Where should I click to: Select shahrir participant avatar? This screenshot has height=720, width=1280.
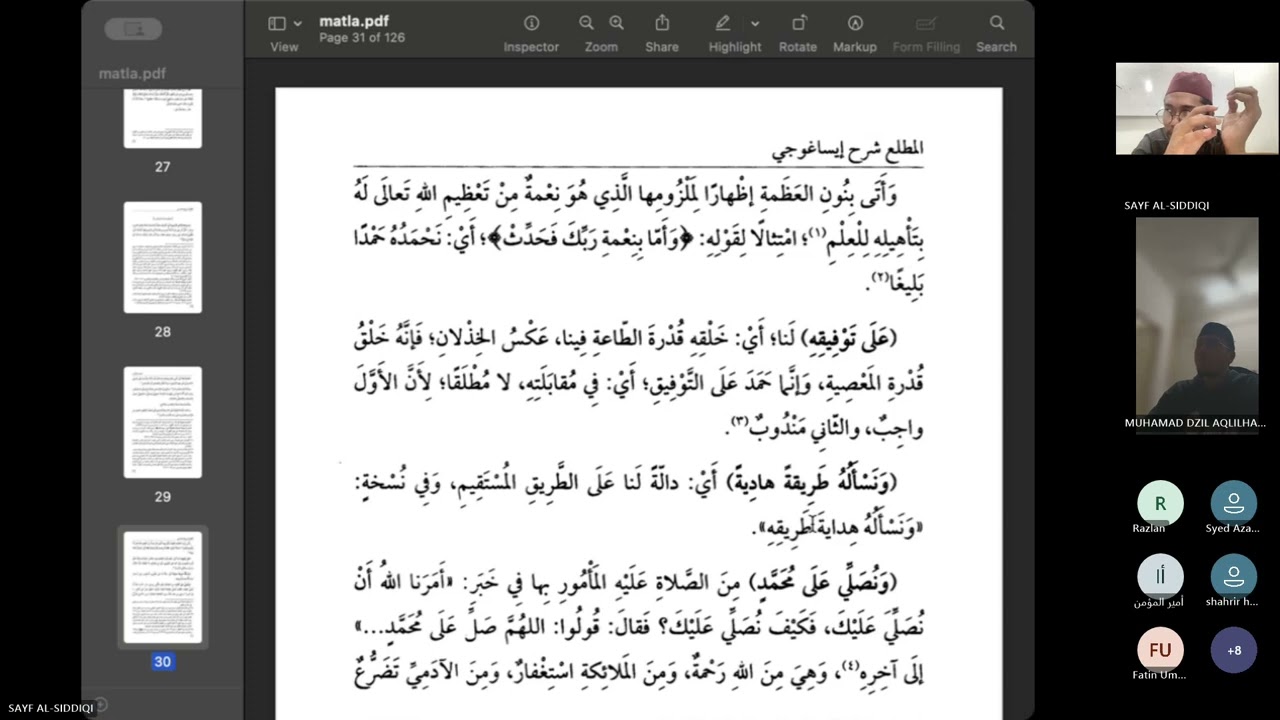pos(1234,576)
